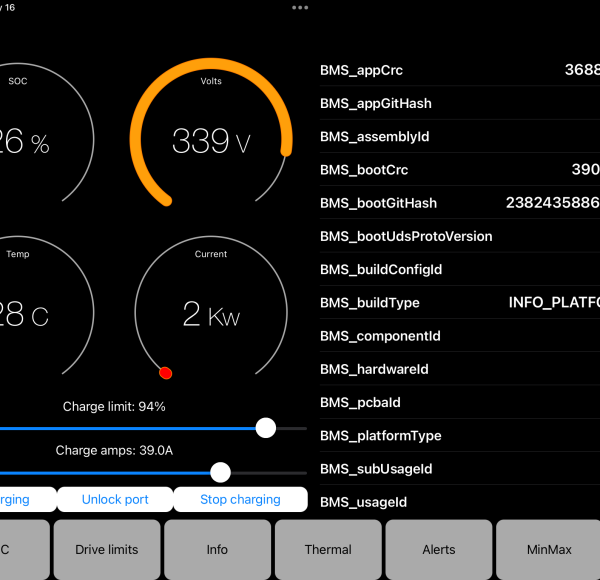Switch to the Alerts tab
This screenshot has height=580, width=600.
click(439, 549)
